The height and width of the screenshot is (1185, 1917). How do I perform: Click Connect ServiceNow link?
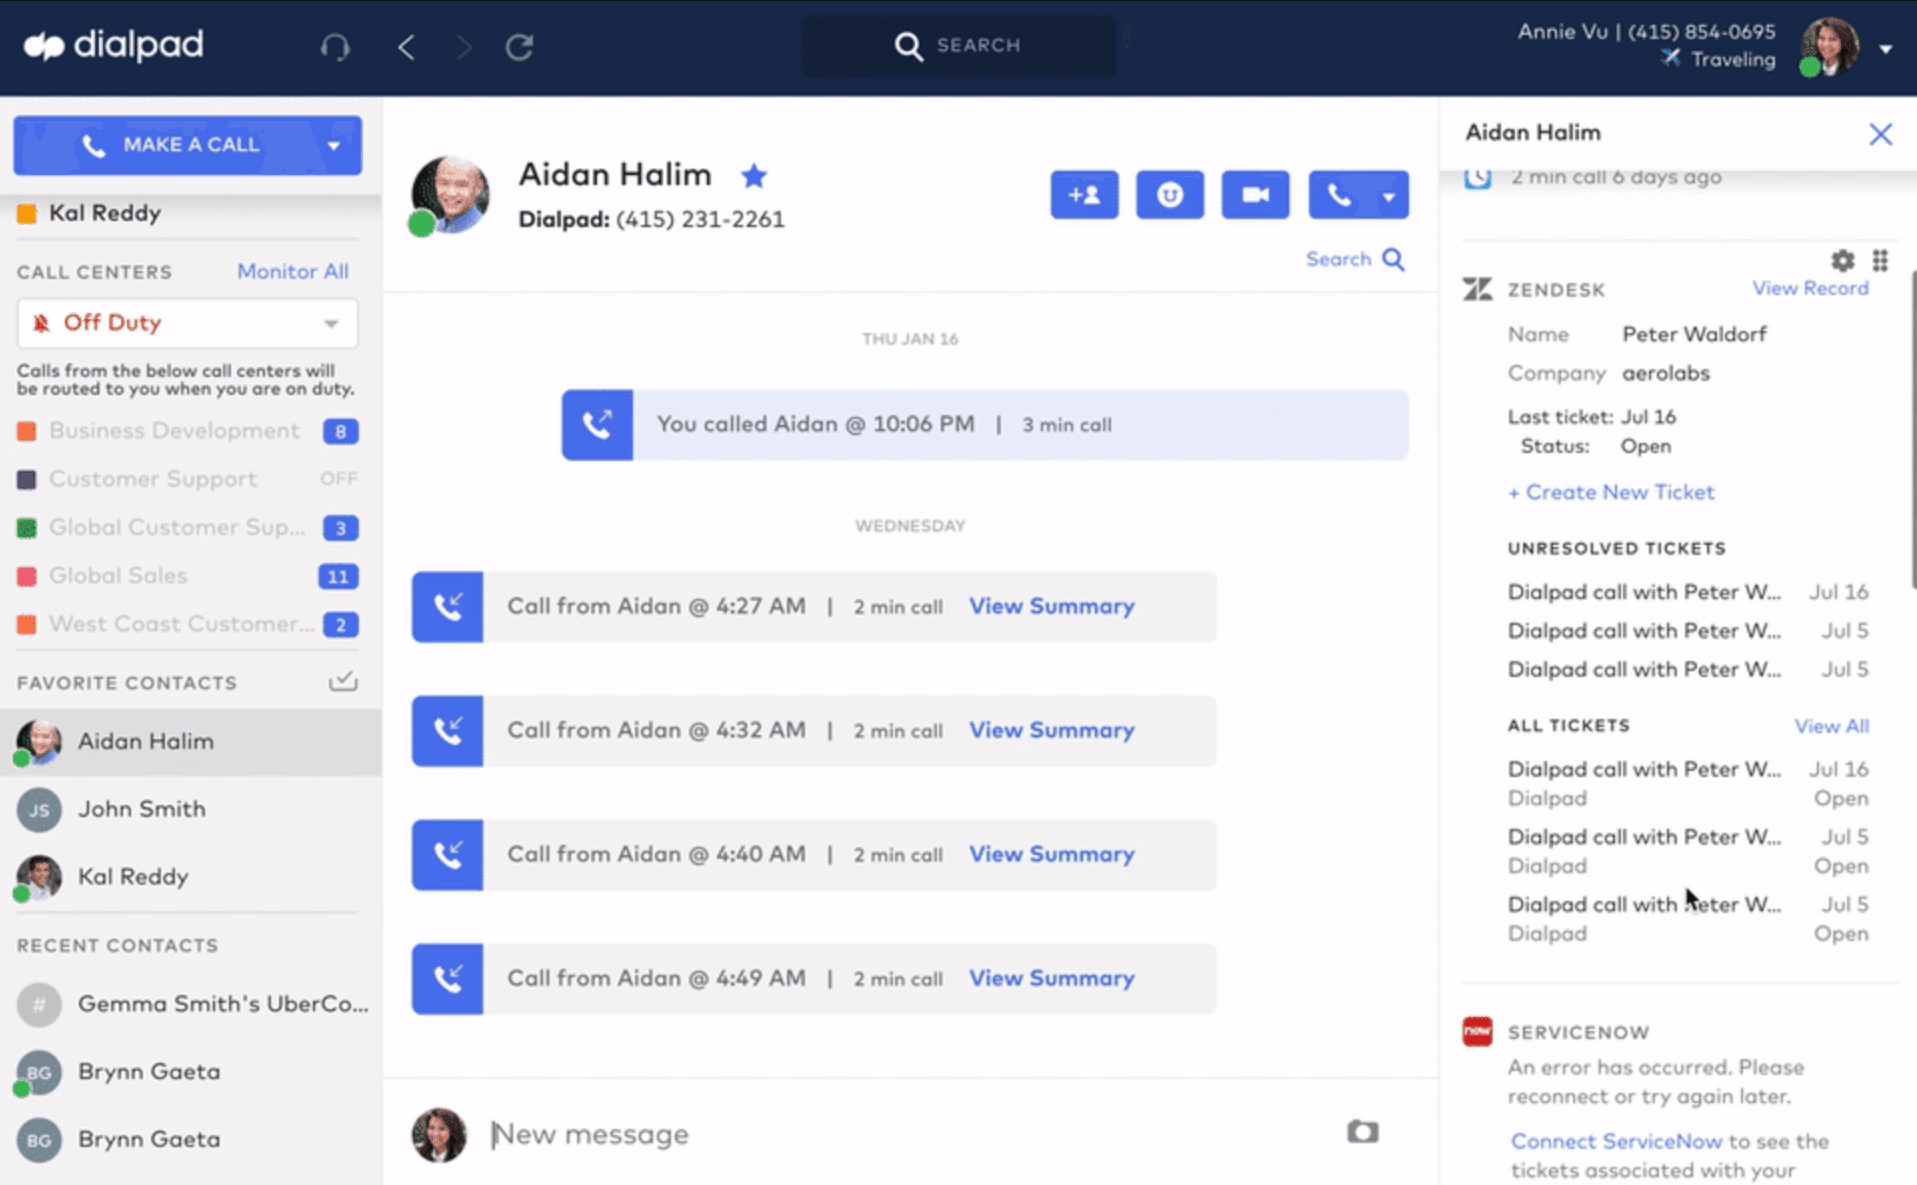[1616, 1141]
